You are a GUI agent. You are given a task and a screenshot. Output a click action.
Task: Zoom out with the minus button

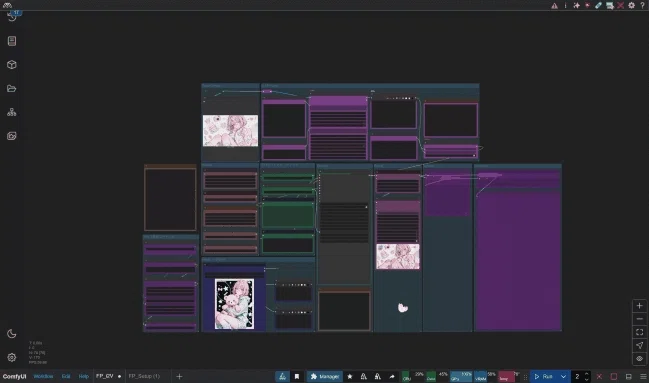639,319
